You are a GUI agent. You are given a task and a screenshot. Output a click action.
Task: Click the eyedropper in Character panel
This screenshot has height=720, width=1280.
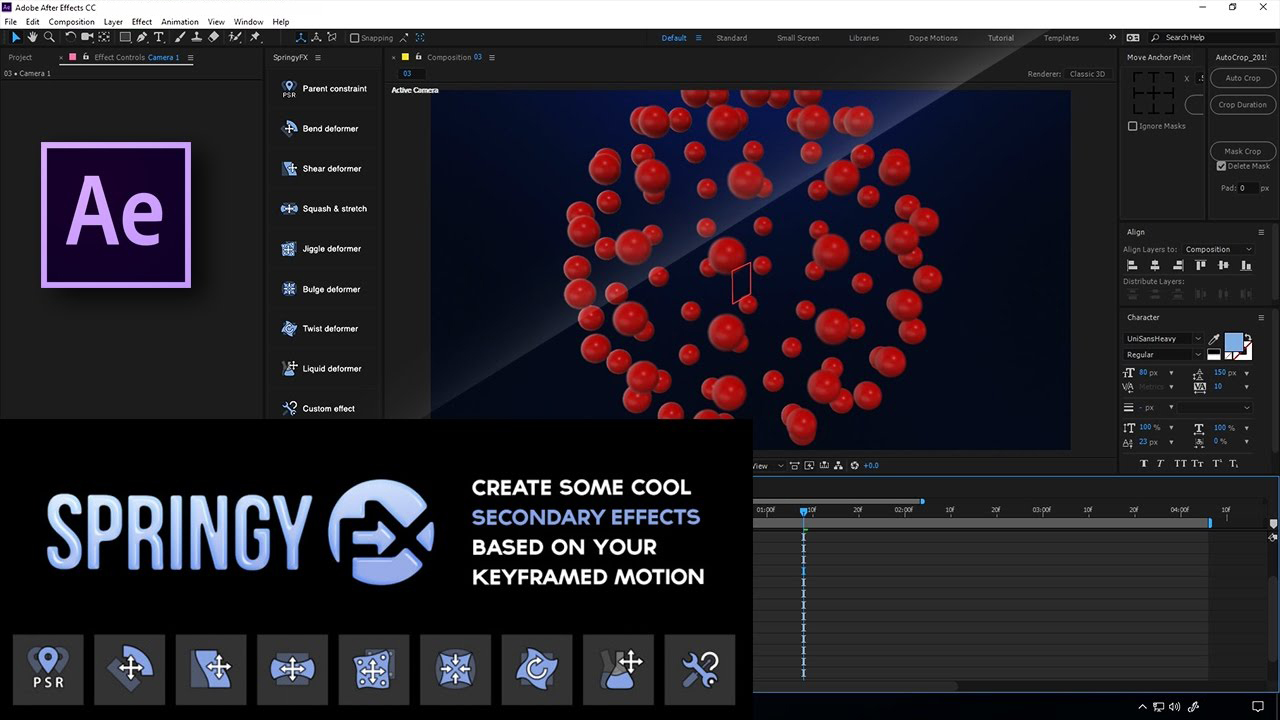(1214, 340)
